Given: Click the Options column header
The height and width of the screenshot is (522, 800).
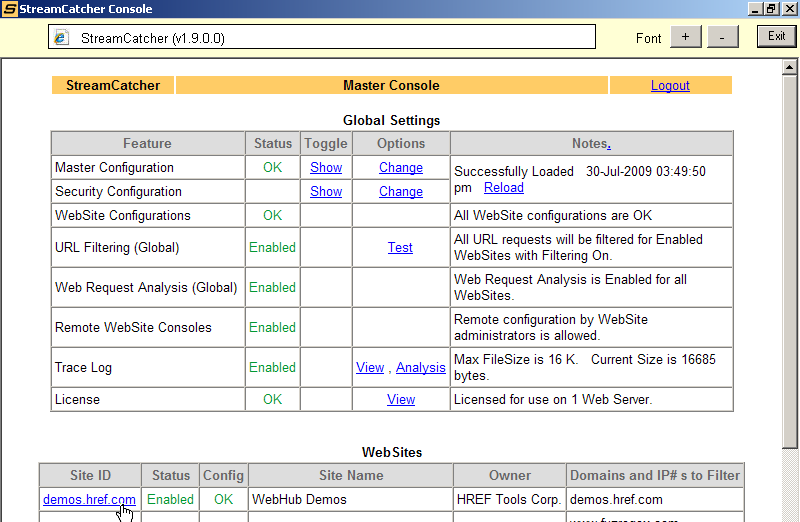Looking at the screenshot, I should pyautogui.click(x=401, y=143).
